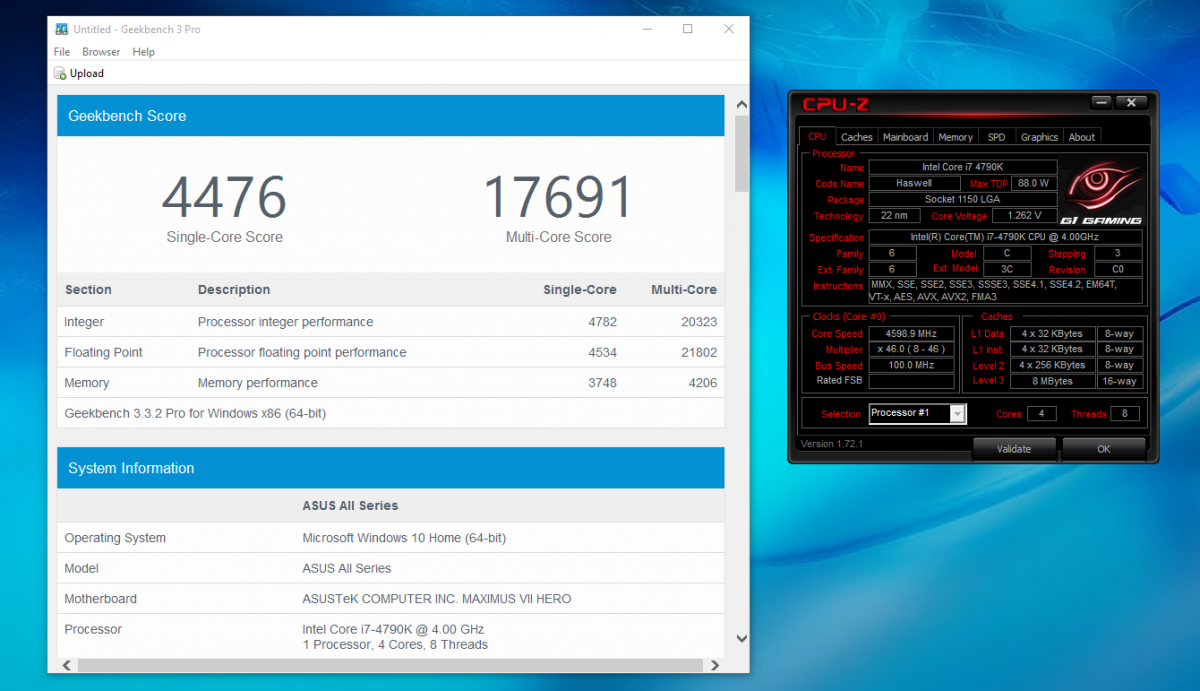Click the G1 Gaming eye logo in CPU-Z

(1103, 192)
